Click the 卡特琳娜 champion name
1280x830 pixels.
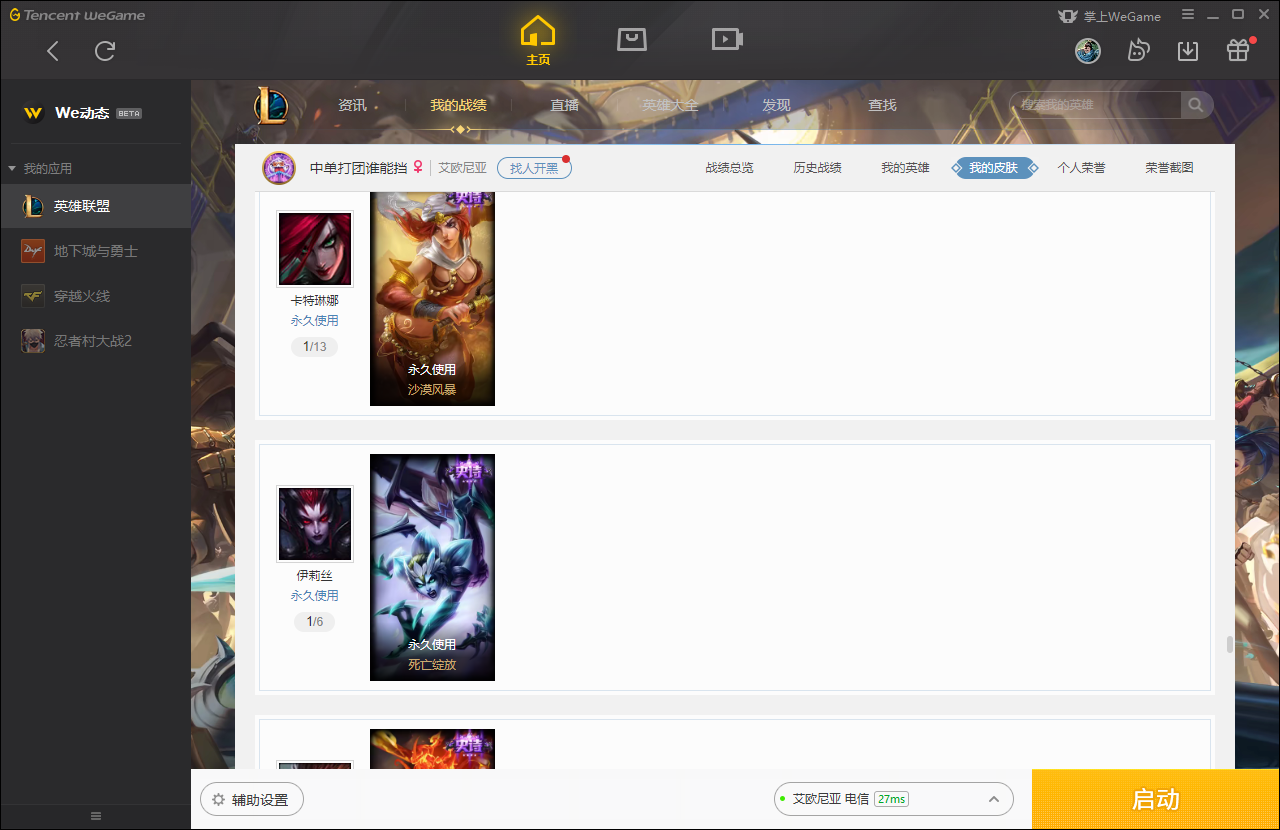(x=315, y=301)
